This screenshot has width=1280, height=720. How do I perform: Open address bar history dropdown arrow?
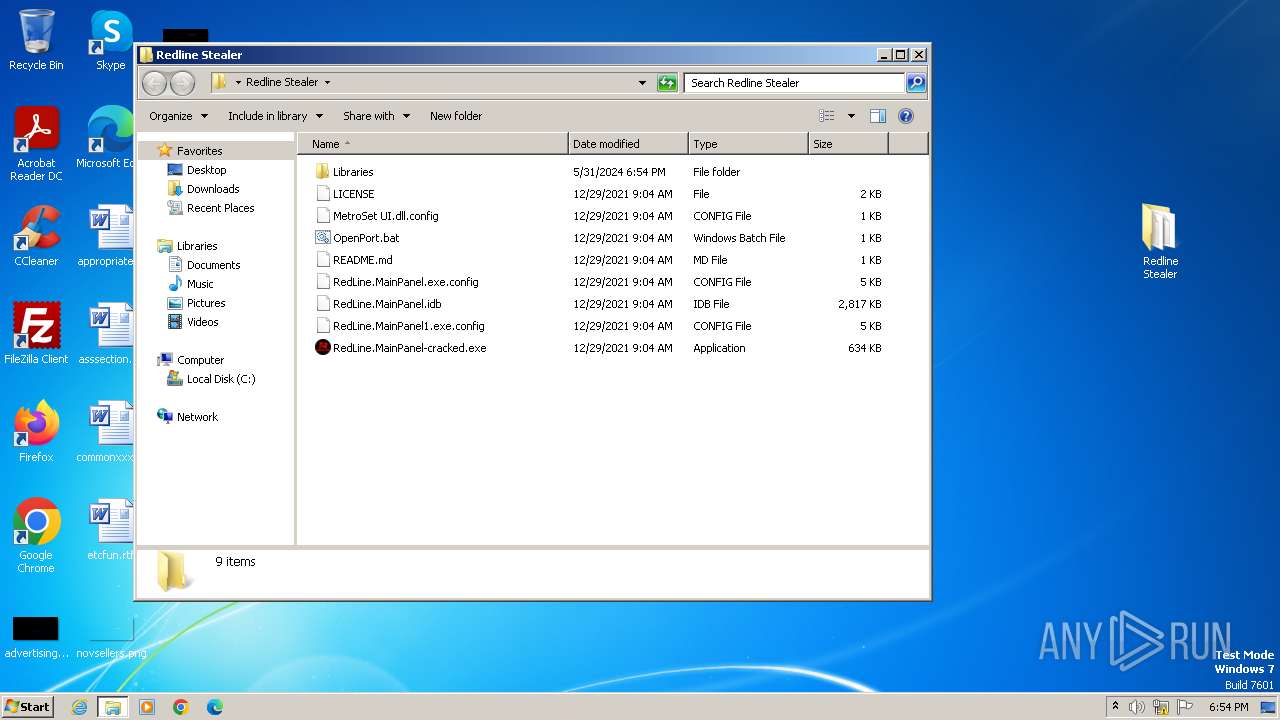(642, 83)
